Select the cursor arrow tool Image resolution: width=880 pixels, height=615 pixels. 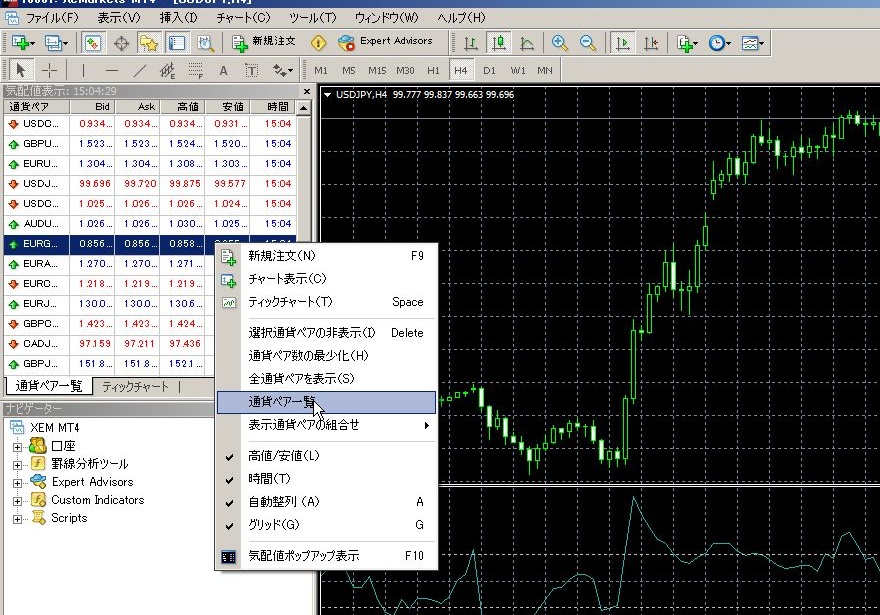point(21,71)
